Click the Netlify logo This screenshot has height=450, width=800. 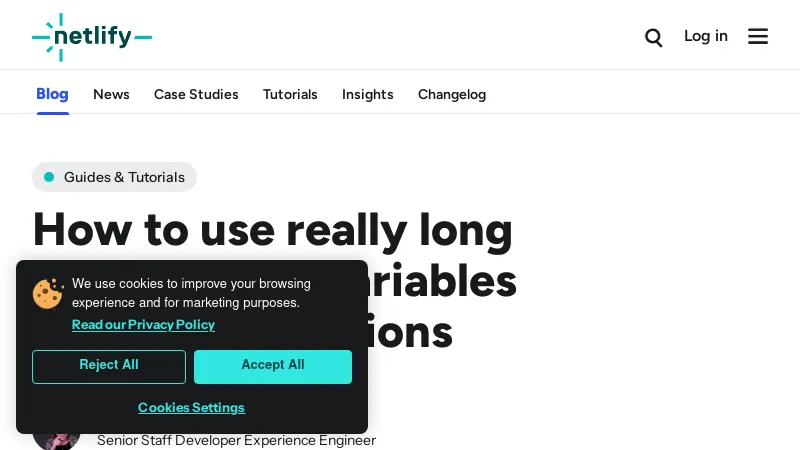point(92,37)
